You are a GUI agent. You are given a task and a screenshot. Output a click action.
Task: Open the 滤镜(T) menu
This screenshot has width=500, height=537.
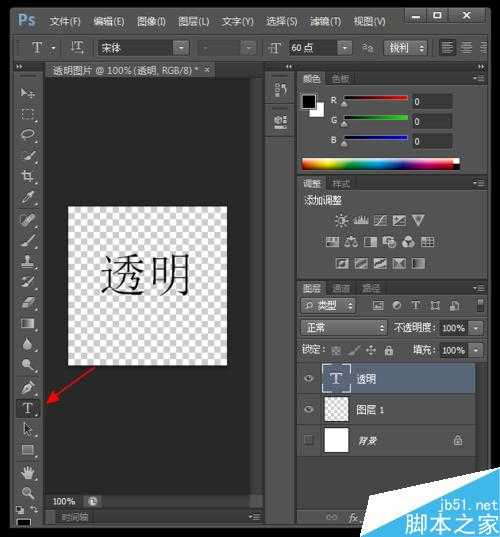click(x=325, y=22)
